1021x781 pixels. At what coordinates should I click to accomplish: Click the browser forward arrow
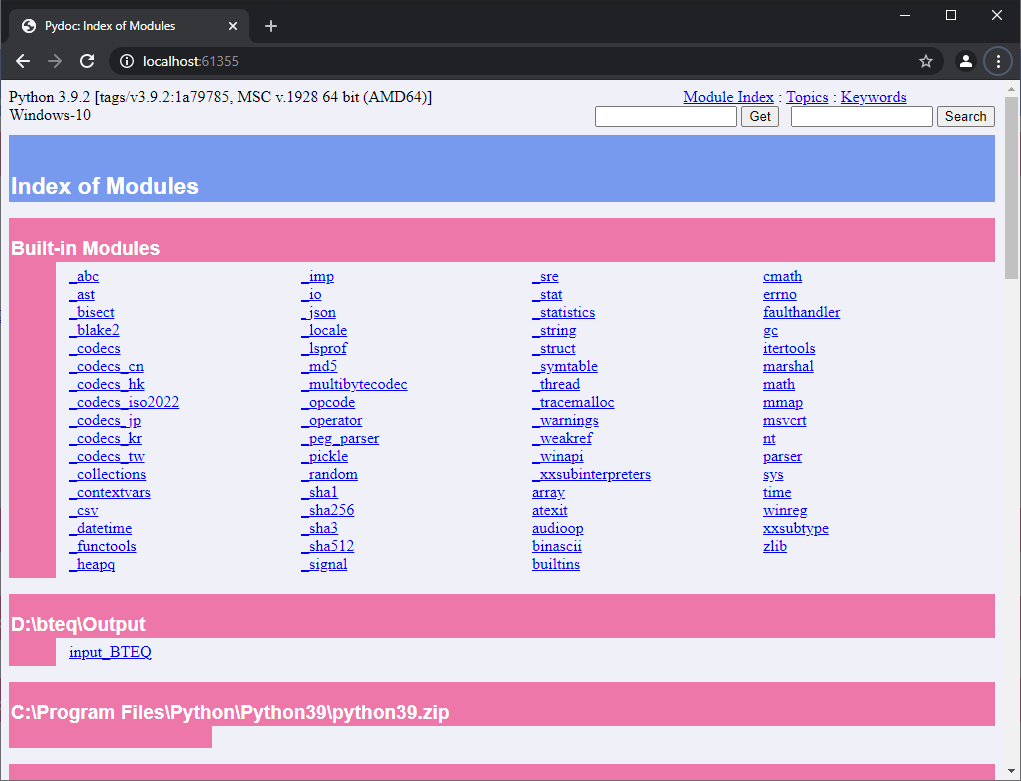[x=56, y=61]
